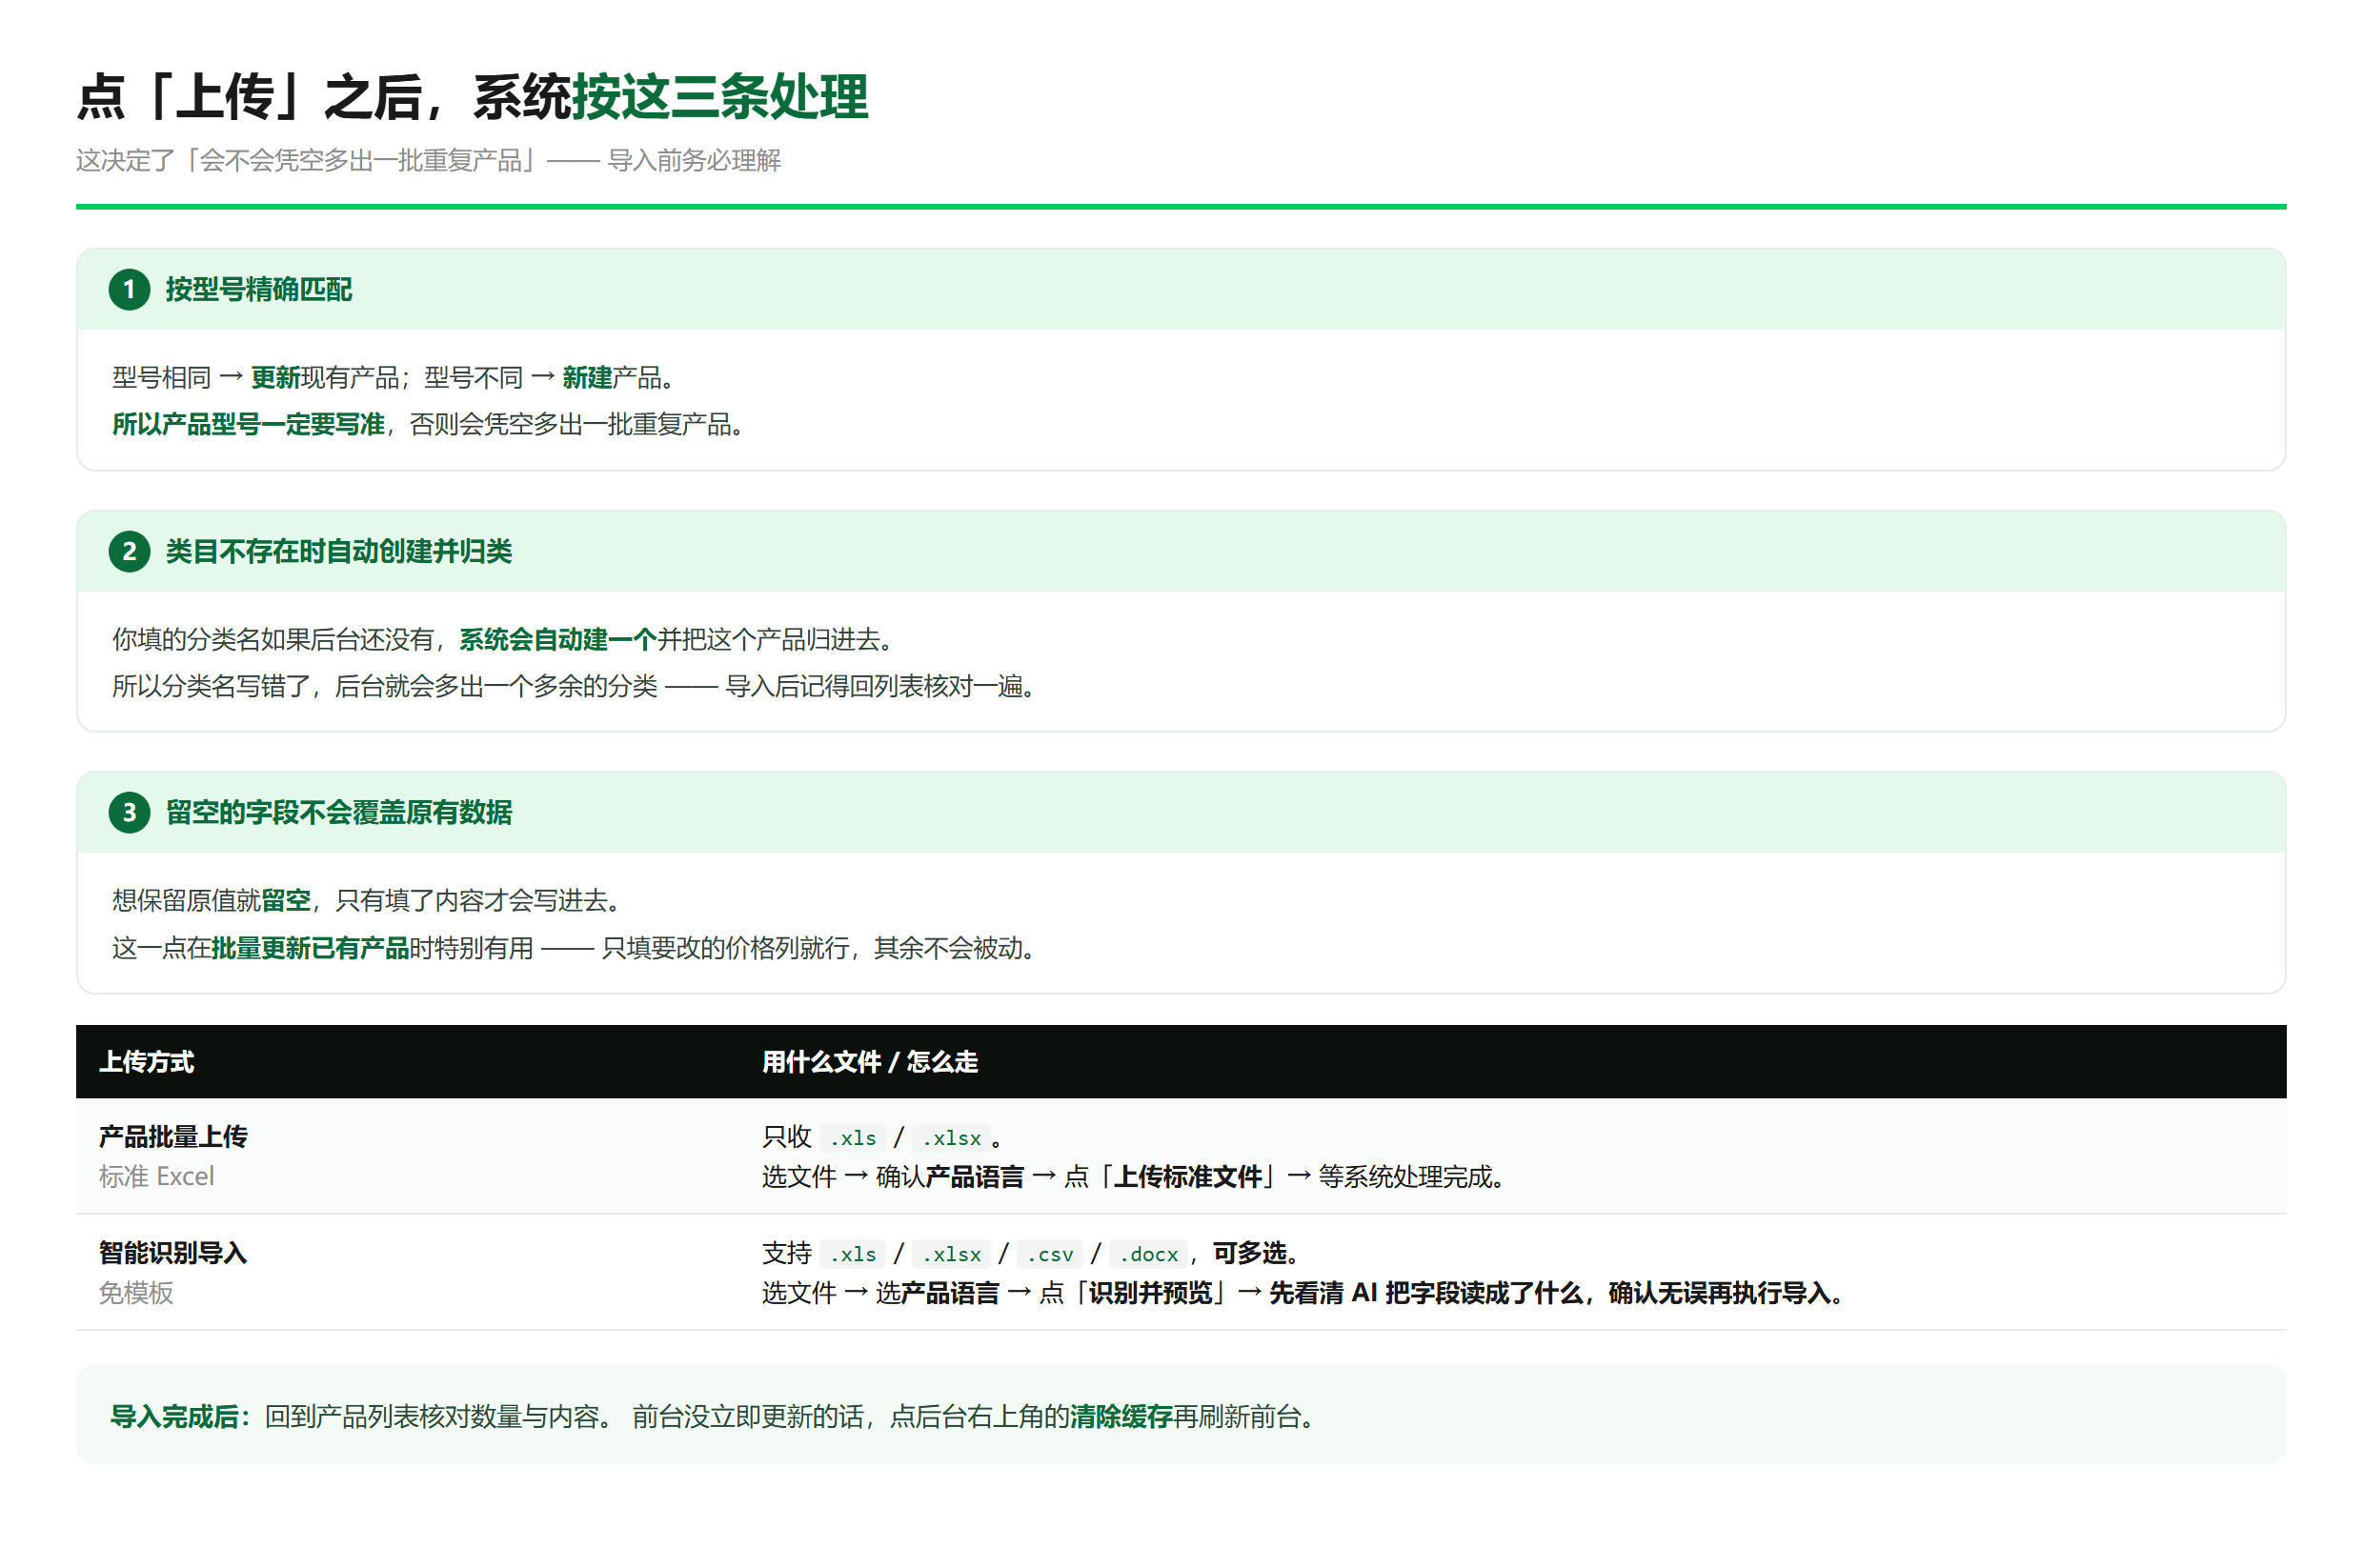Click the sublabel 免模板
Screen dimensions: 2363x1568
(136, 1293)
